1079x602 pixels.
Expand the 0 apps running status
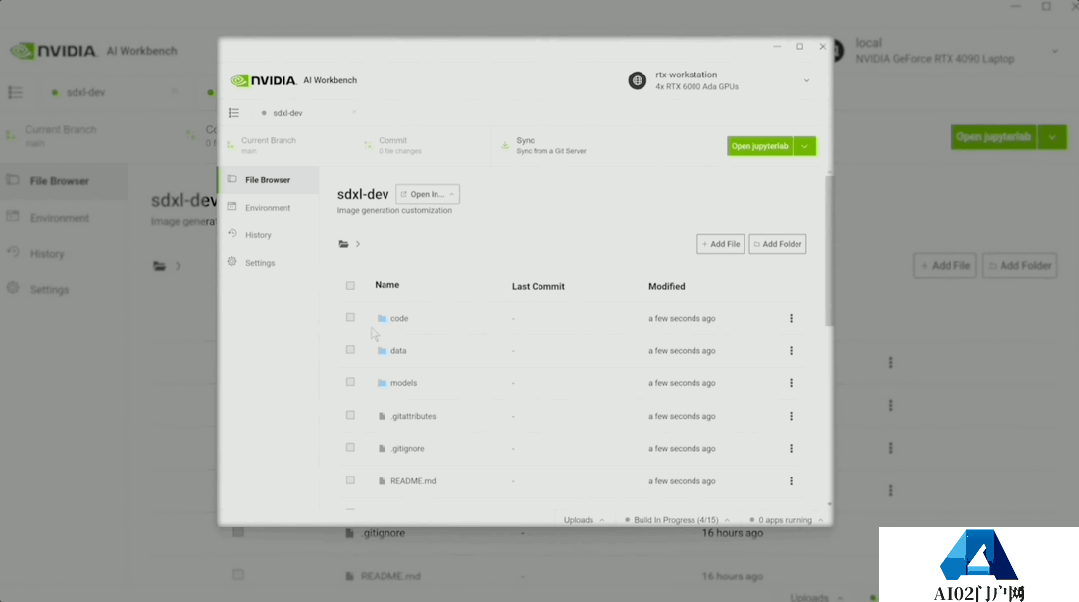click(x=786, y=520)
